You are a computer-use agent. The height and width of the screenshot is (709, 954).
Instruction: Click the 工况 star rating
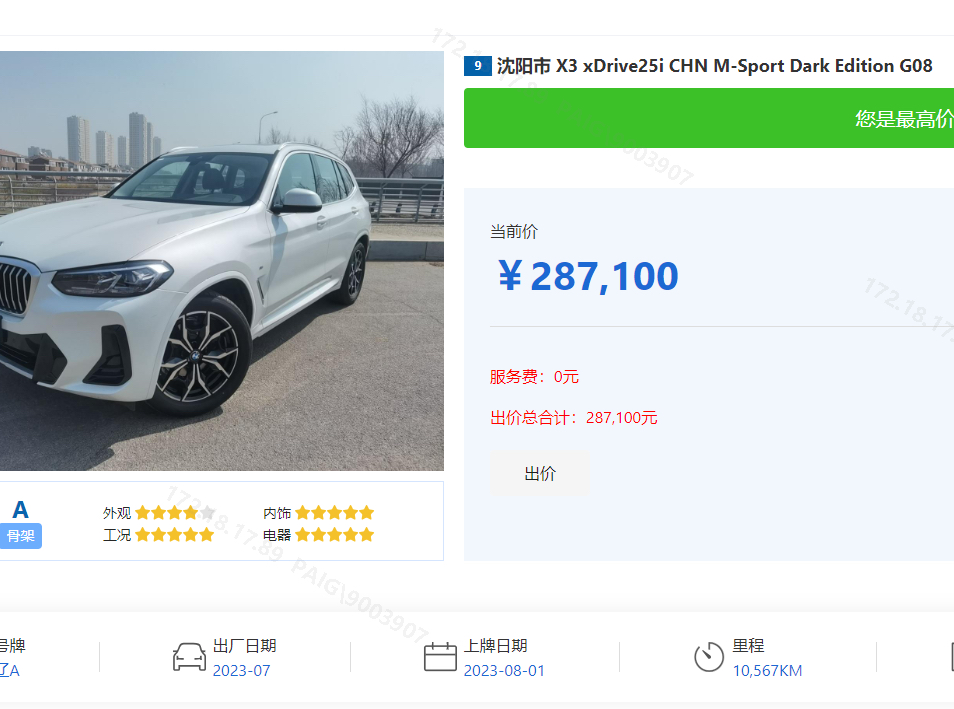point(175,535)
